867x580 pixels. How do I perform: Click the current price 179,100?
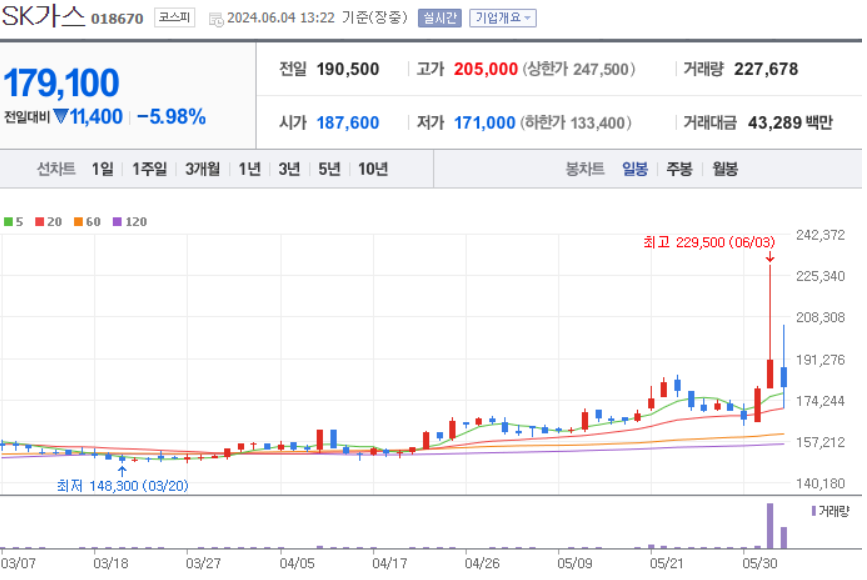tap(61, 83)
